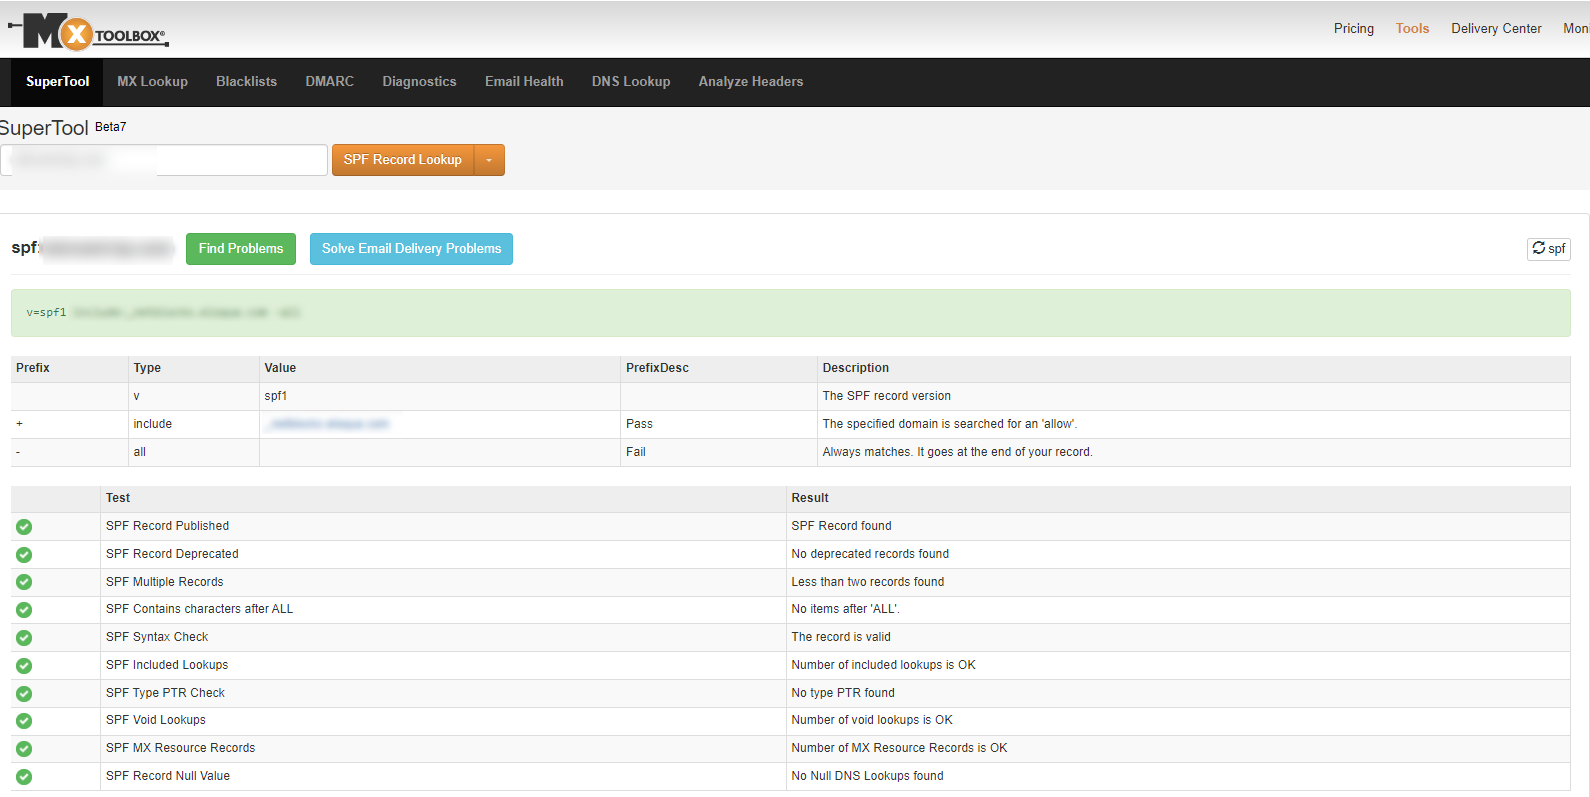Click green check icon for SPF Record Deprecated
The image size is (1590, 797).
coord(24,555)
